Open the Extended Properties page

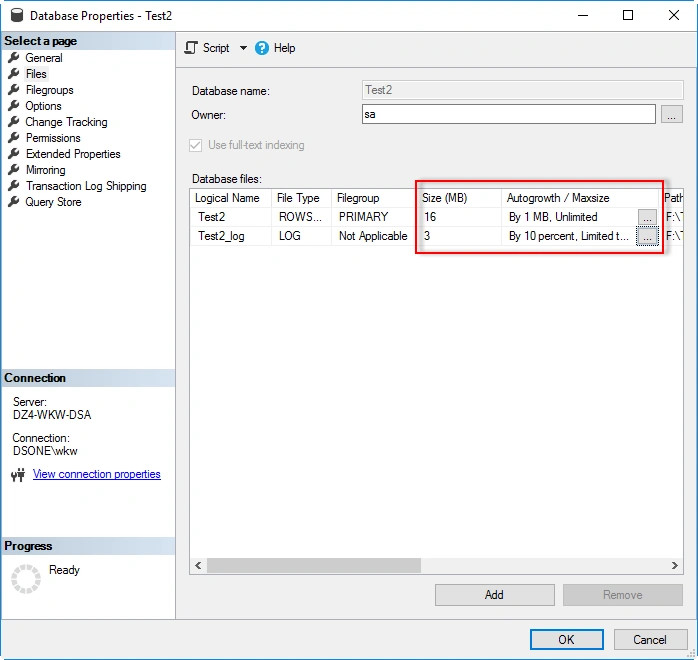coord(73,154)
